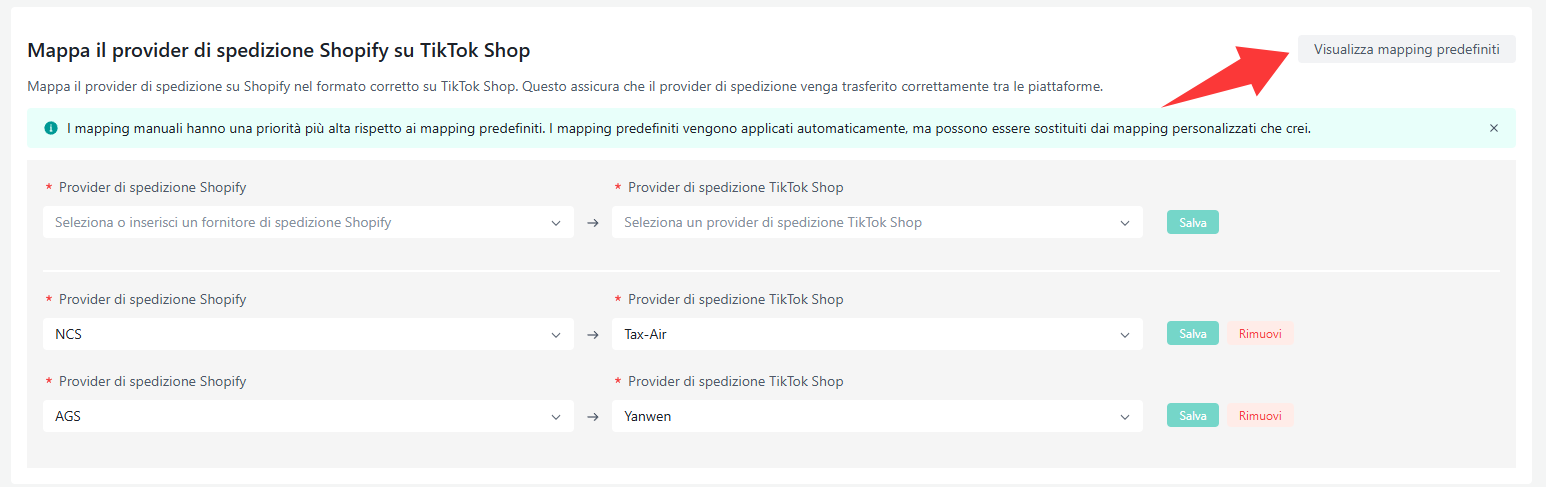Dismiss the info banner with X icon
The image size is (1546, 487).
[x=1494, y=128]
